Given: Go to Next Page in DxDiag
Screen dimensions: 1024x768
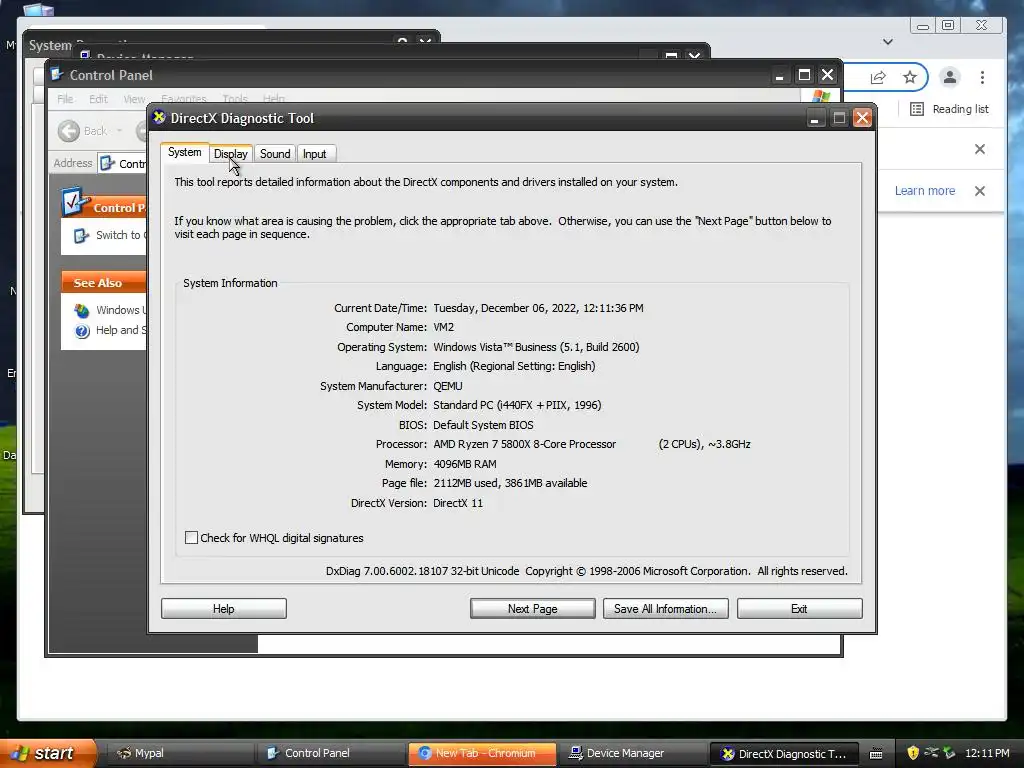Looking at the screenshot, I should pyautogui.click(x=532, y=609).
